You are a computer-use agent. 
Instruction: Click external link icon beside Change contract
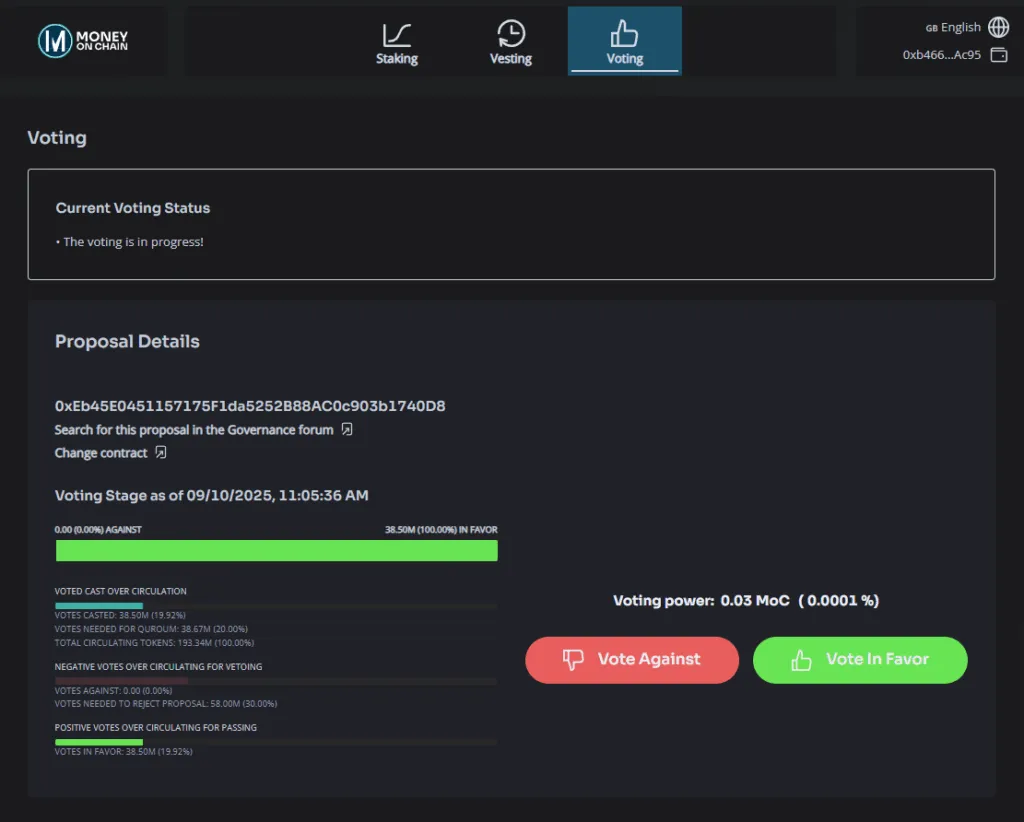pyautogui.click(x=161, y=452)
